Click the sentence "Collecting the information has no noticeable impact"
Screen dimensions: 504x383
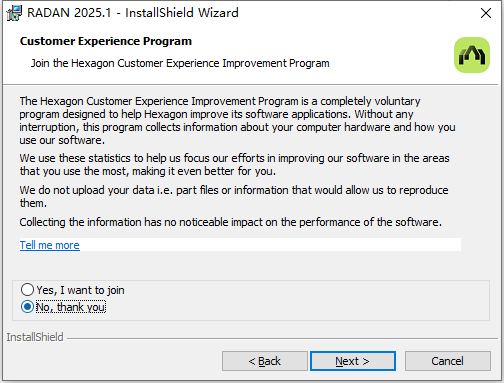click(x=230, y=222)
